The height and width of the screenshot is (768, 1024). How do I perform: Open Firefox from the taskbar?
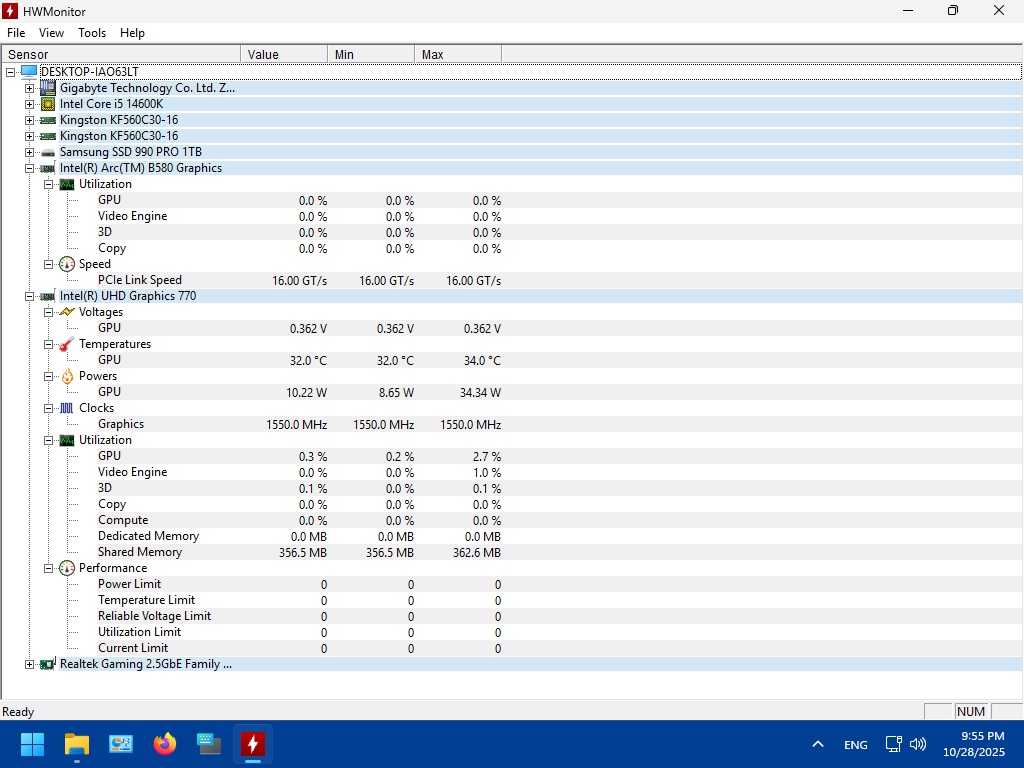(x=165, y=744)
